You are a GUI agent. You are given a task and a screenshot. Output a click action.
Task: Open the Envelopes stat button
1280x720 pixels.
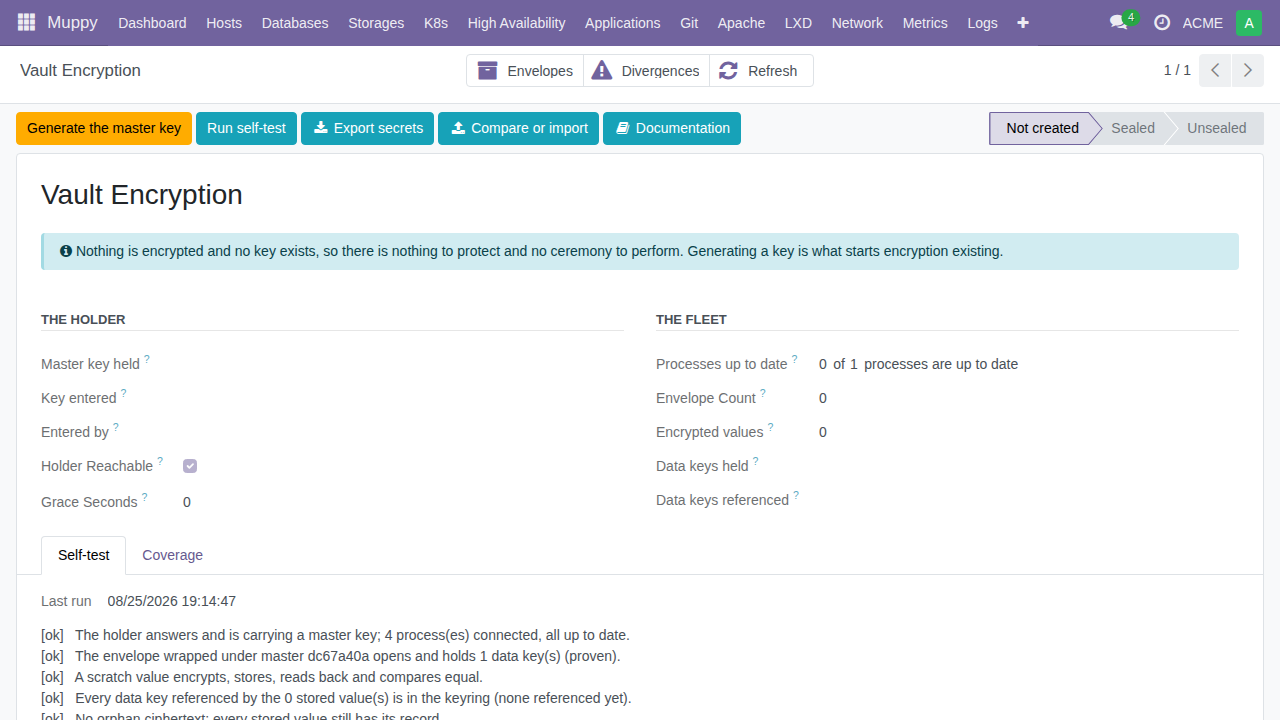click(525, 70)
